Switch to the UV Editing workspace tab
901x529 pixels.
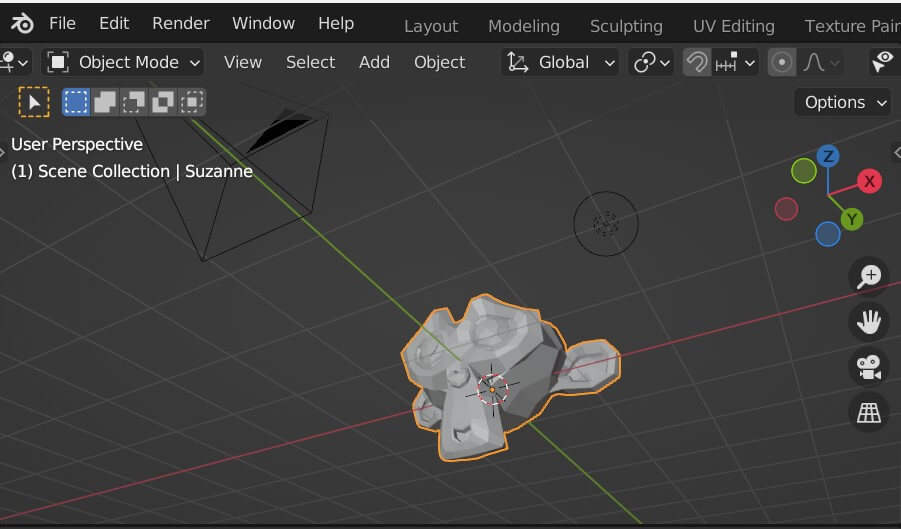coord(733,26)
